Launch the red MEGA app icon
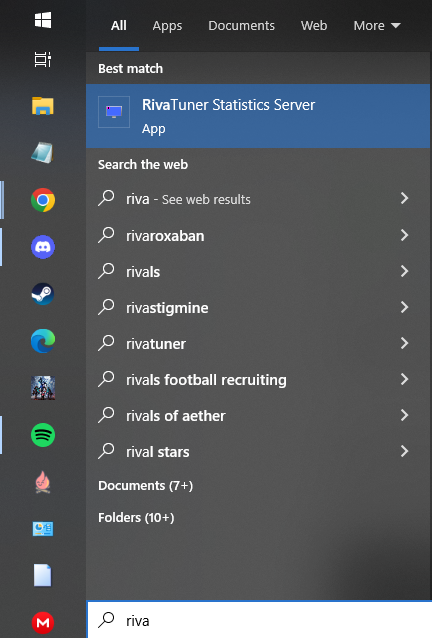This screenshot has width=432, height=638. pos(43,623)
